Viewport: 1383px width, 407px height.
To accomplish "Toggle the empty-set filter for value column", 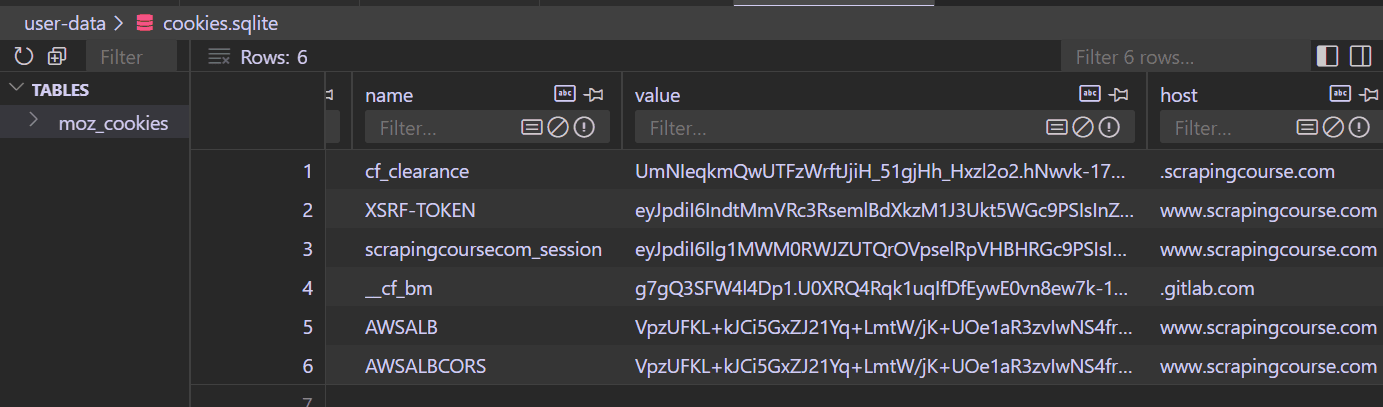I will [x=1083, y=127].
